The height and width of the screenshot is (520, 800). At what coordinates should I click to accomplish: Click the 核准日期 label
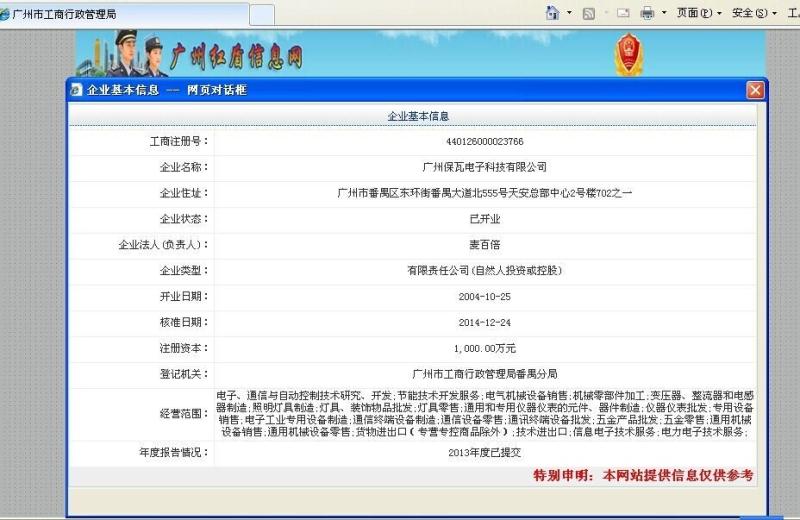click(x=184, y=323)
